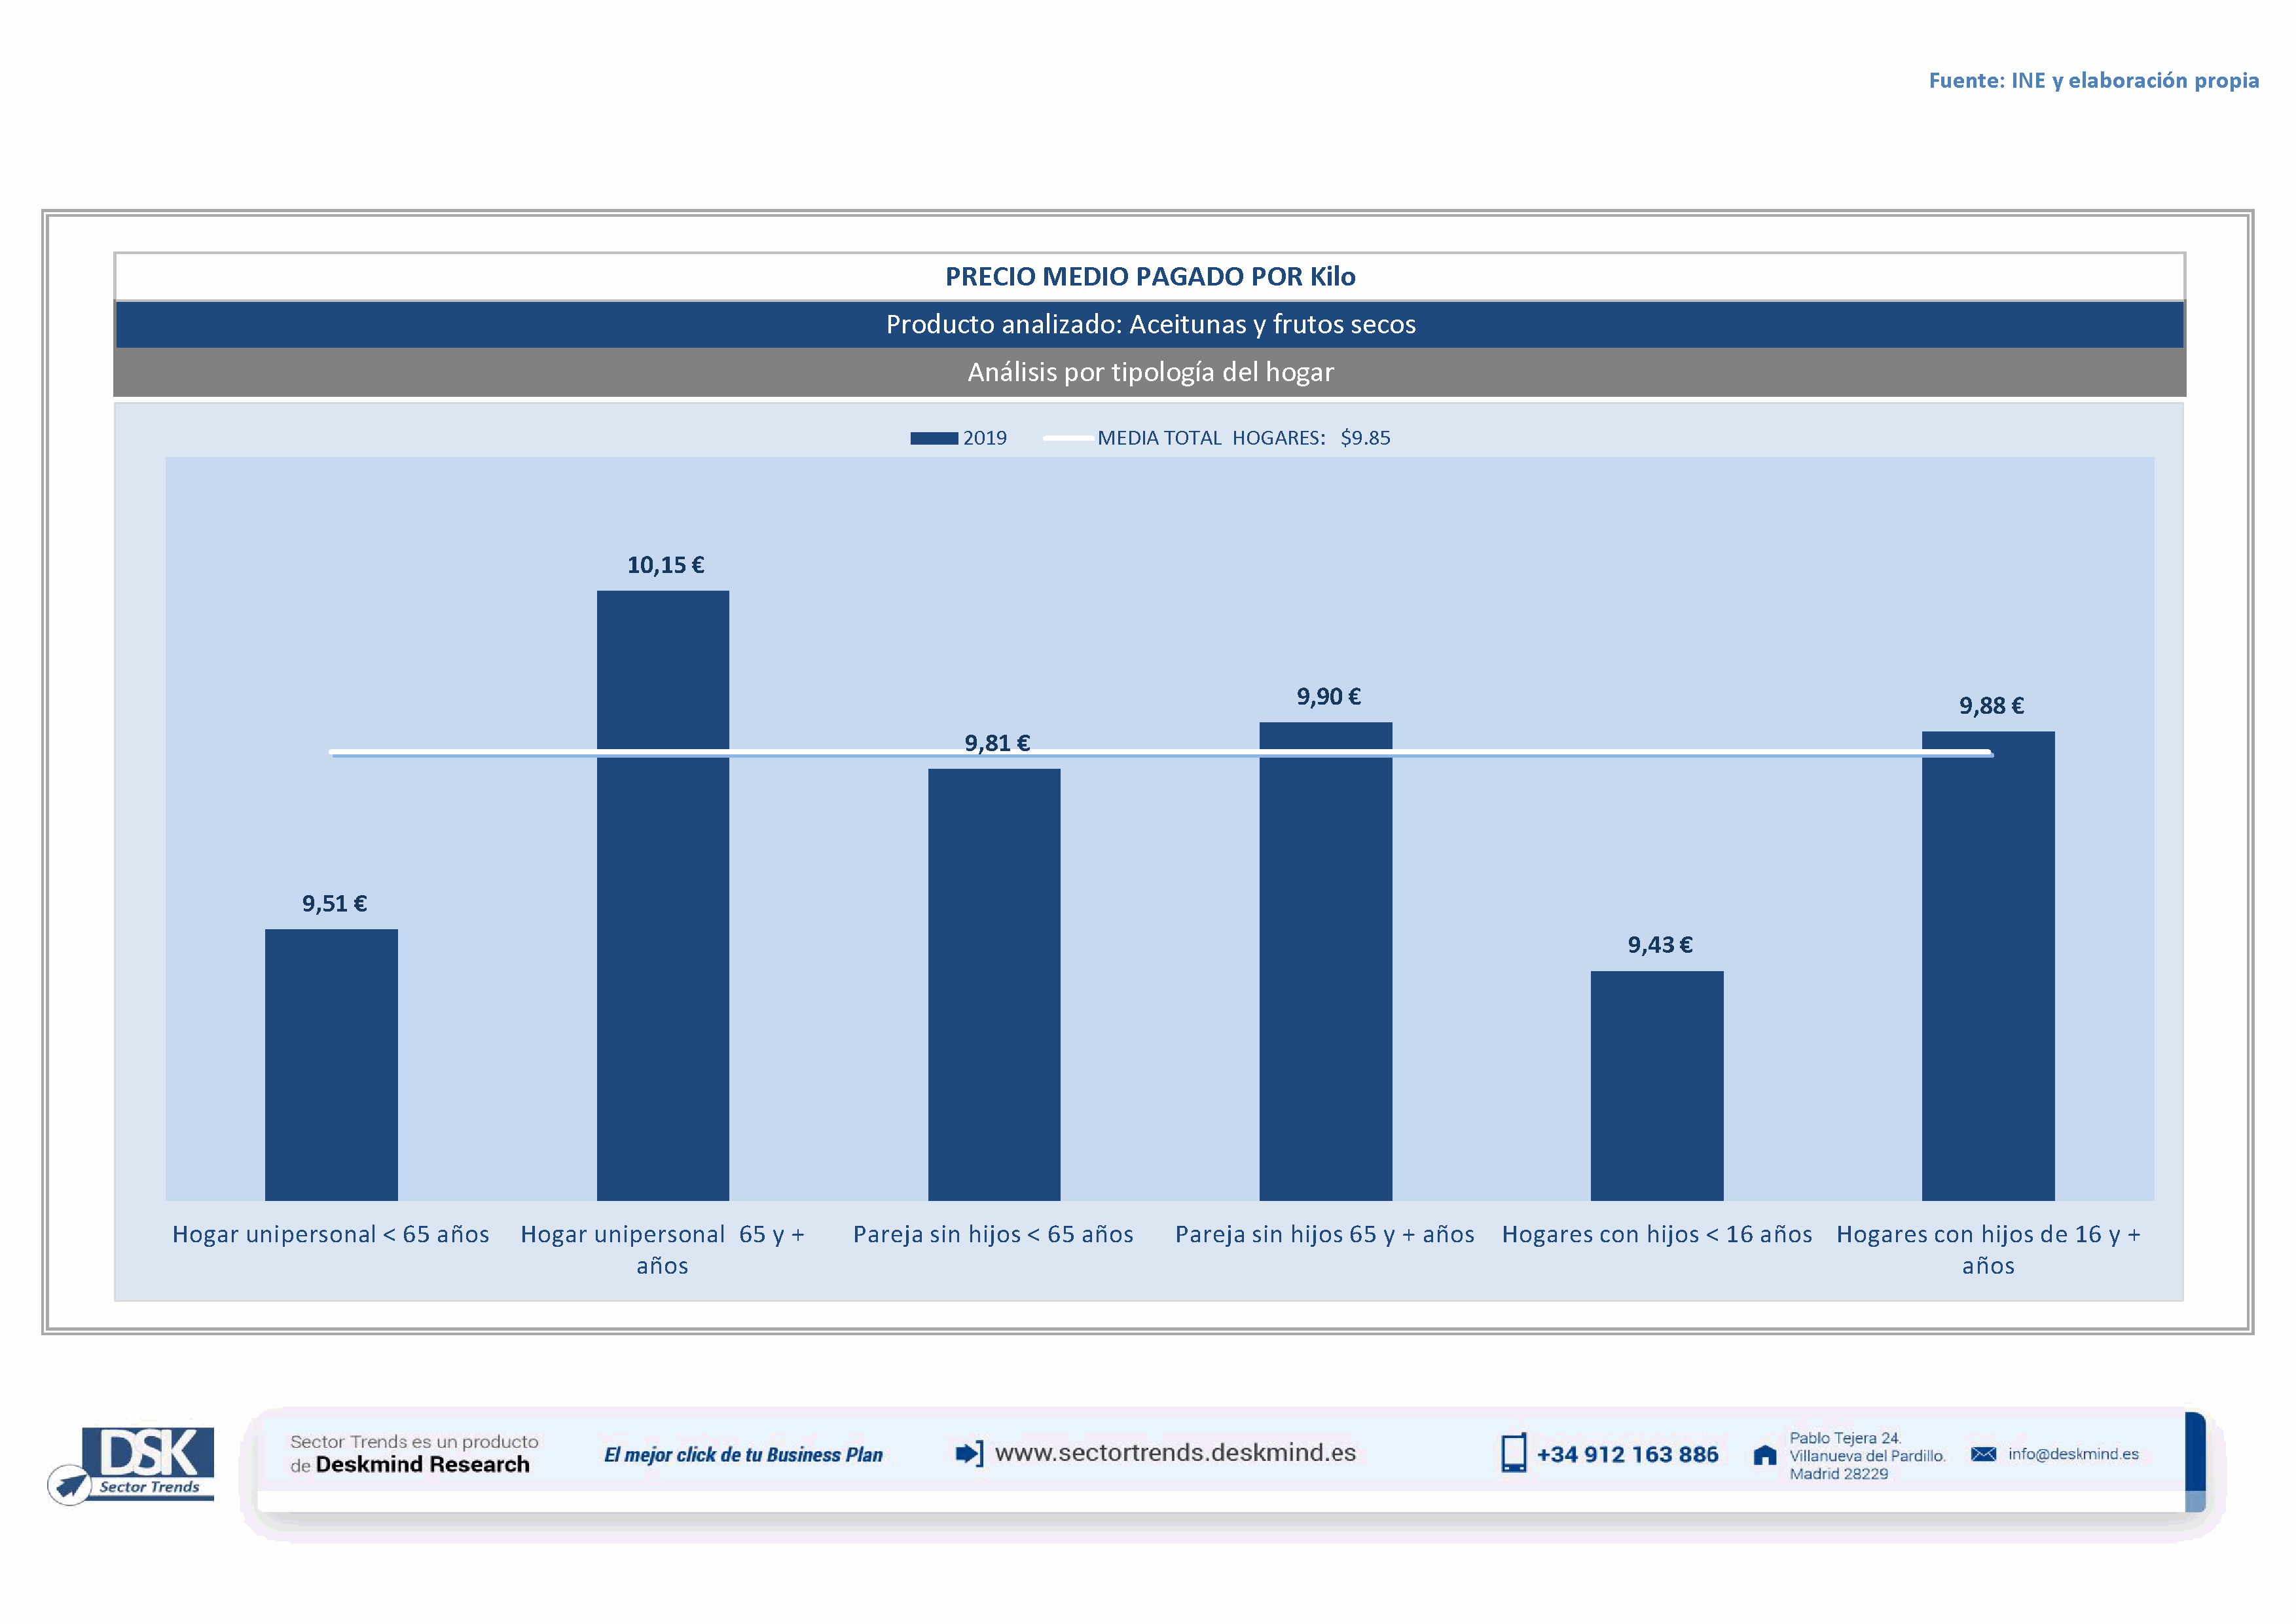
Task: Click the Fuente: INE y elaboración propia text
Action: click(x=2093, y=81)
